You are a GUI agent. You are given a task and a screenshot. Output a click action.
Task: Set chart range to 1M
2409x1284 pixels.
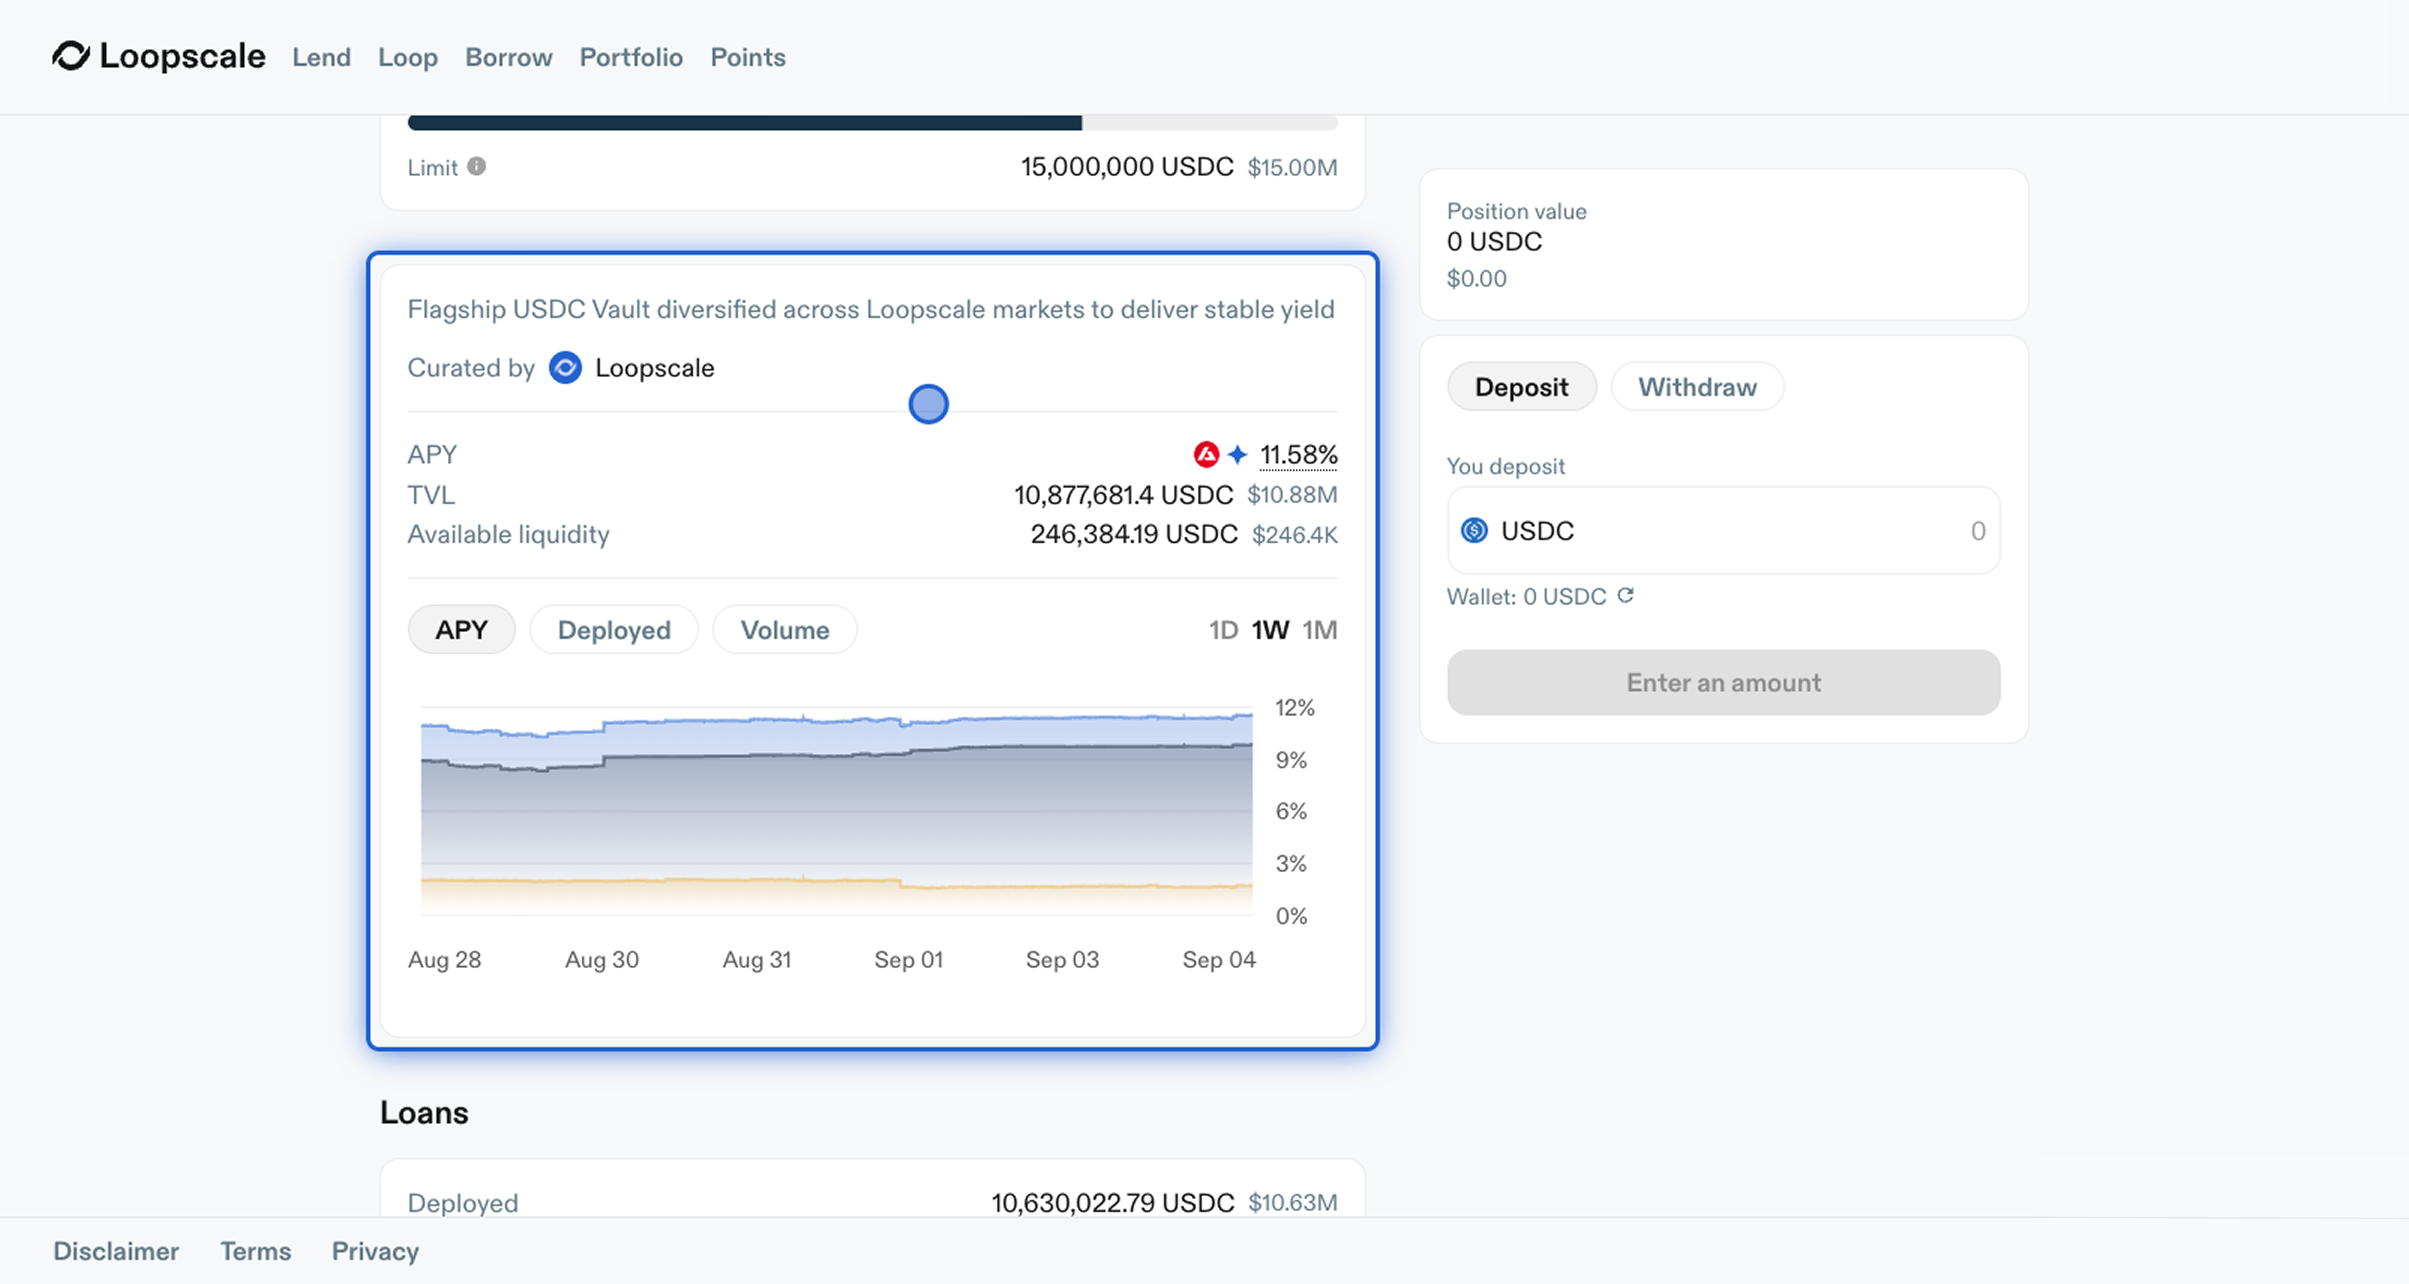click(1319, 630)
